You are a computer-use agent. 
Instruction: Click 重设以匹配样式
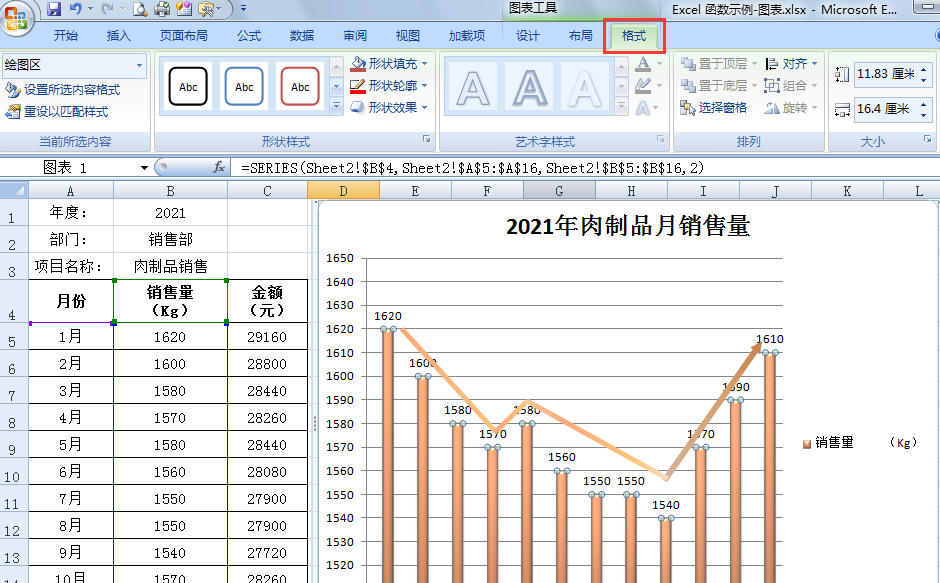pyautogui.click(x=57, y=112)
